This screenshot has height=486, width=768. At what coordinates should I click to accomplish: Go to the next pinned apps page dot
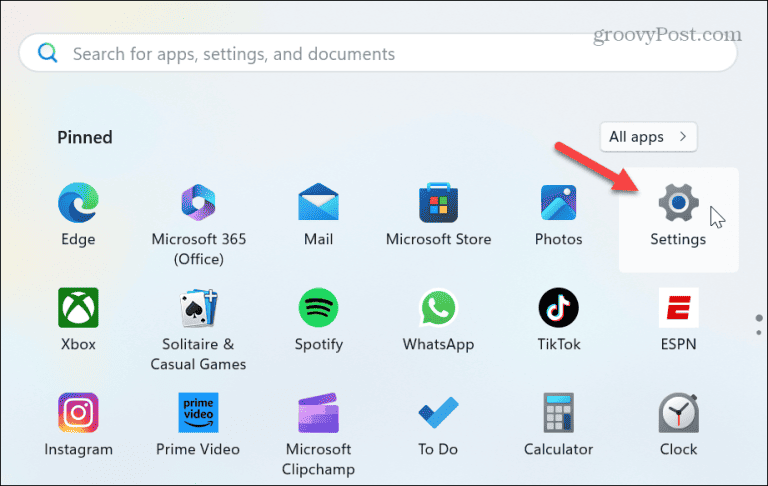(759, 333)
